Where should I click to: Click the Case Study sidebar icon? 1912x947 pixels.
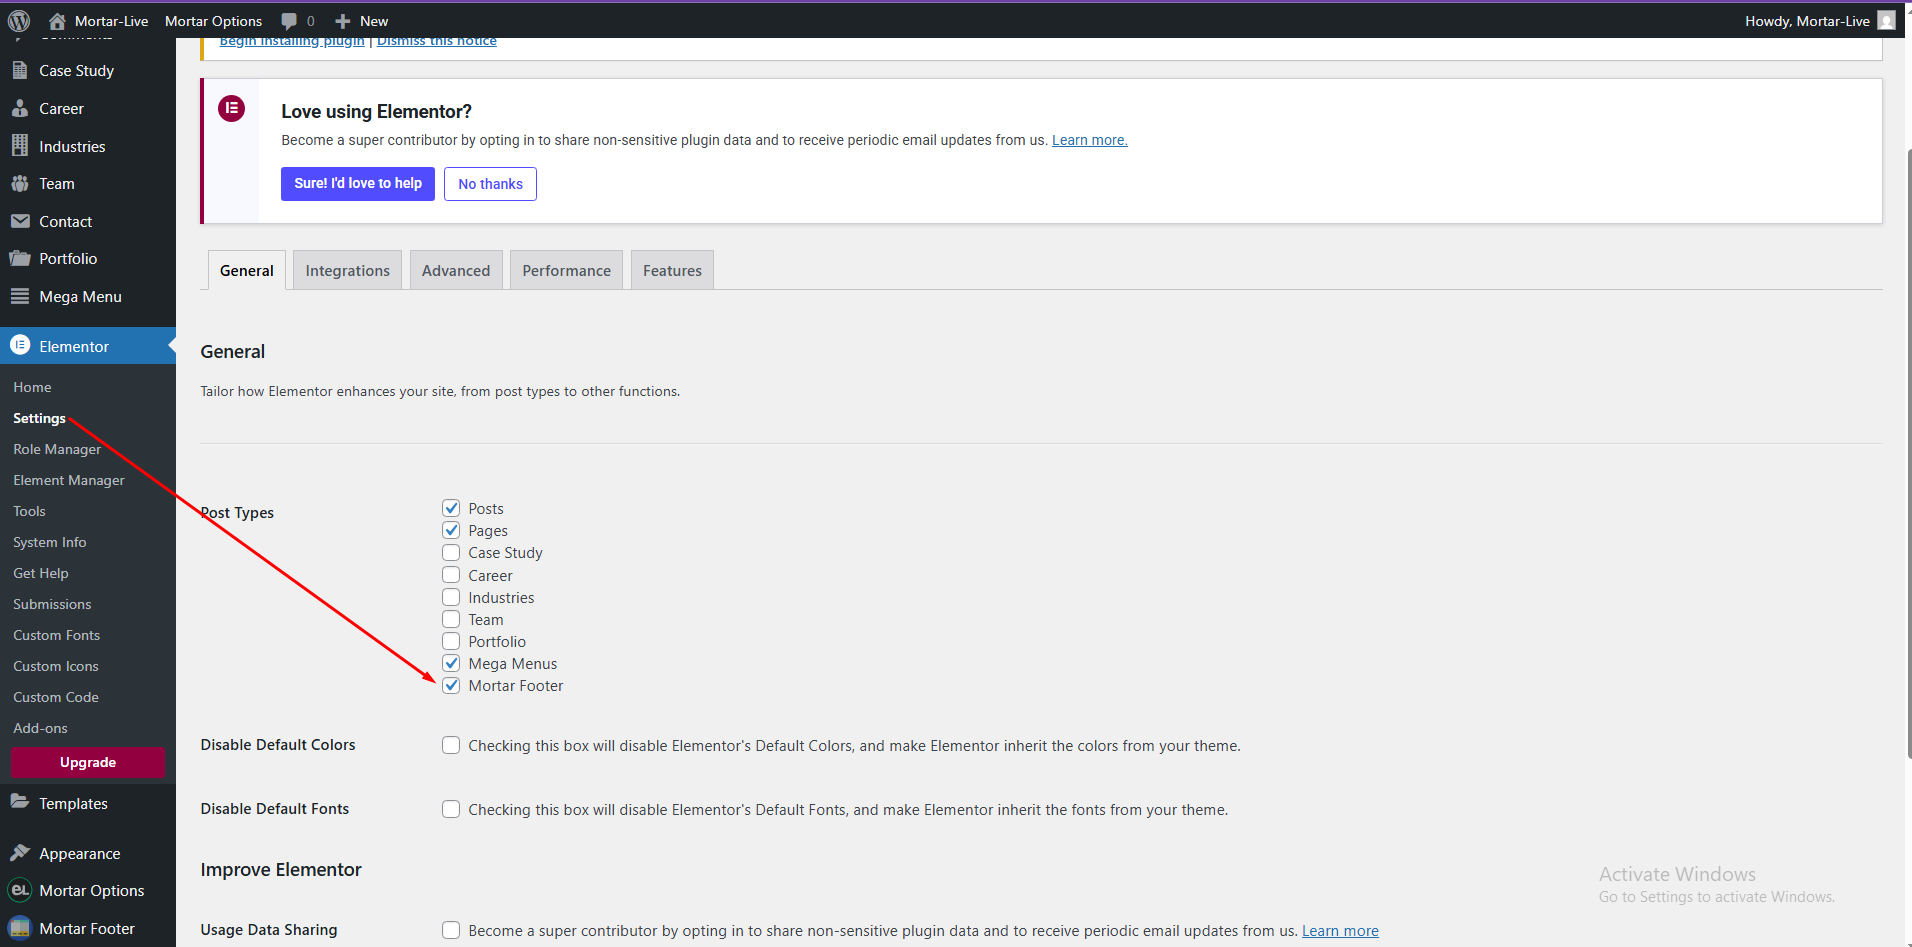20,70
